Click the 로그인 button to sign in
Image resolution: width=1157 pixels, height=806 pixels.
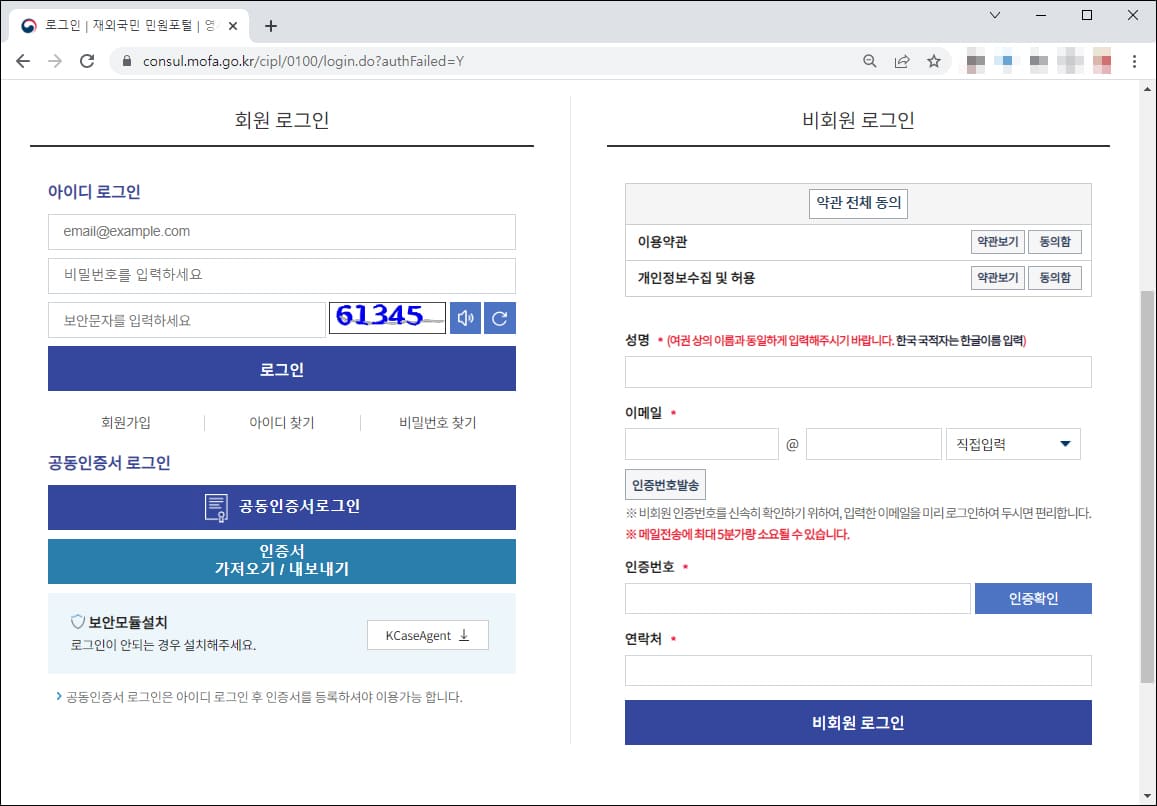pyautogui.click(x=281, y=369)
